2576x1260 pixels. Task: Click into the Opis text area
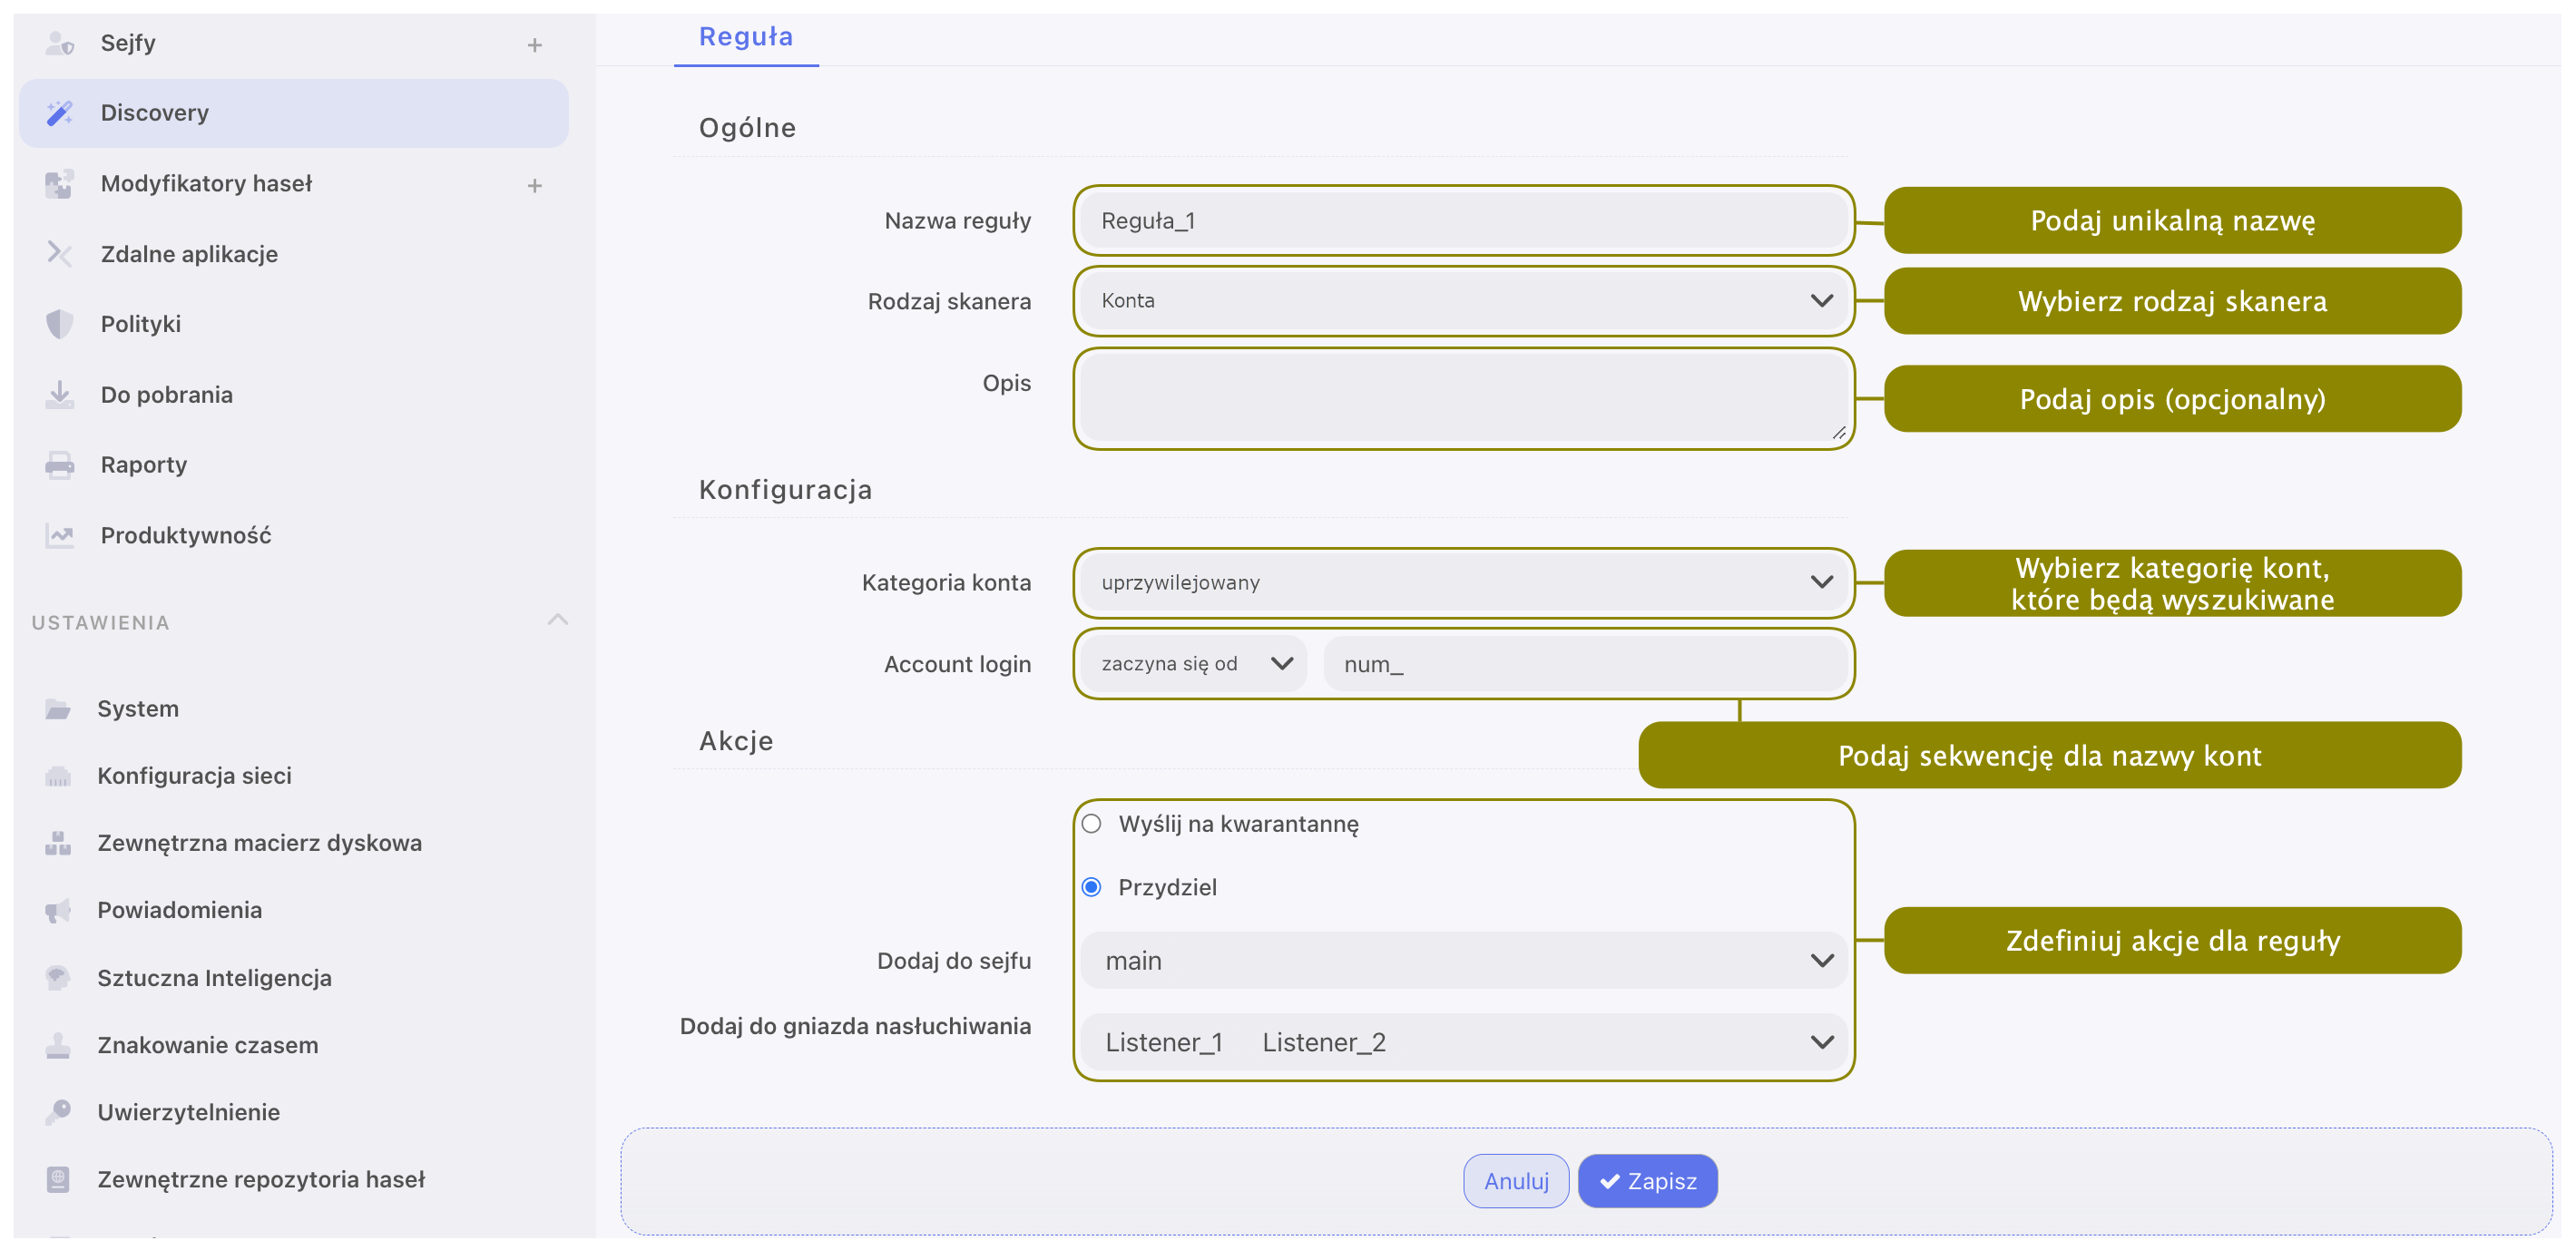tap(1463, 398)
